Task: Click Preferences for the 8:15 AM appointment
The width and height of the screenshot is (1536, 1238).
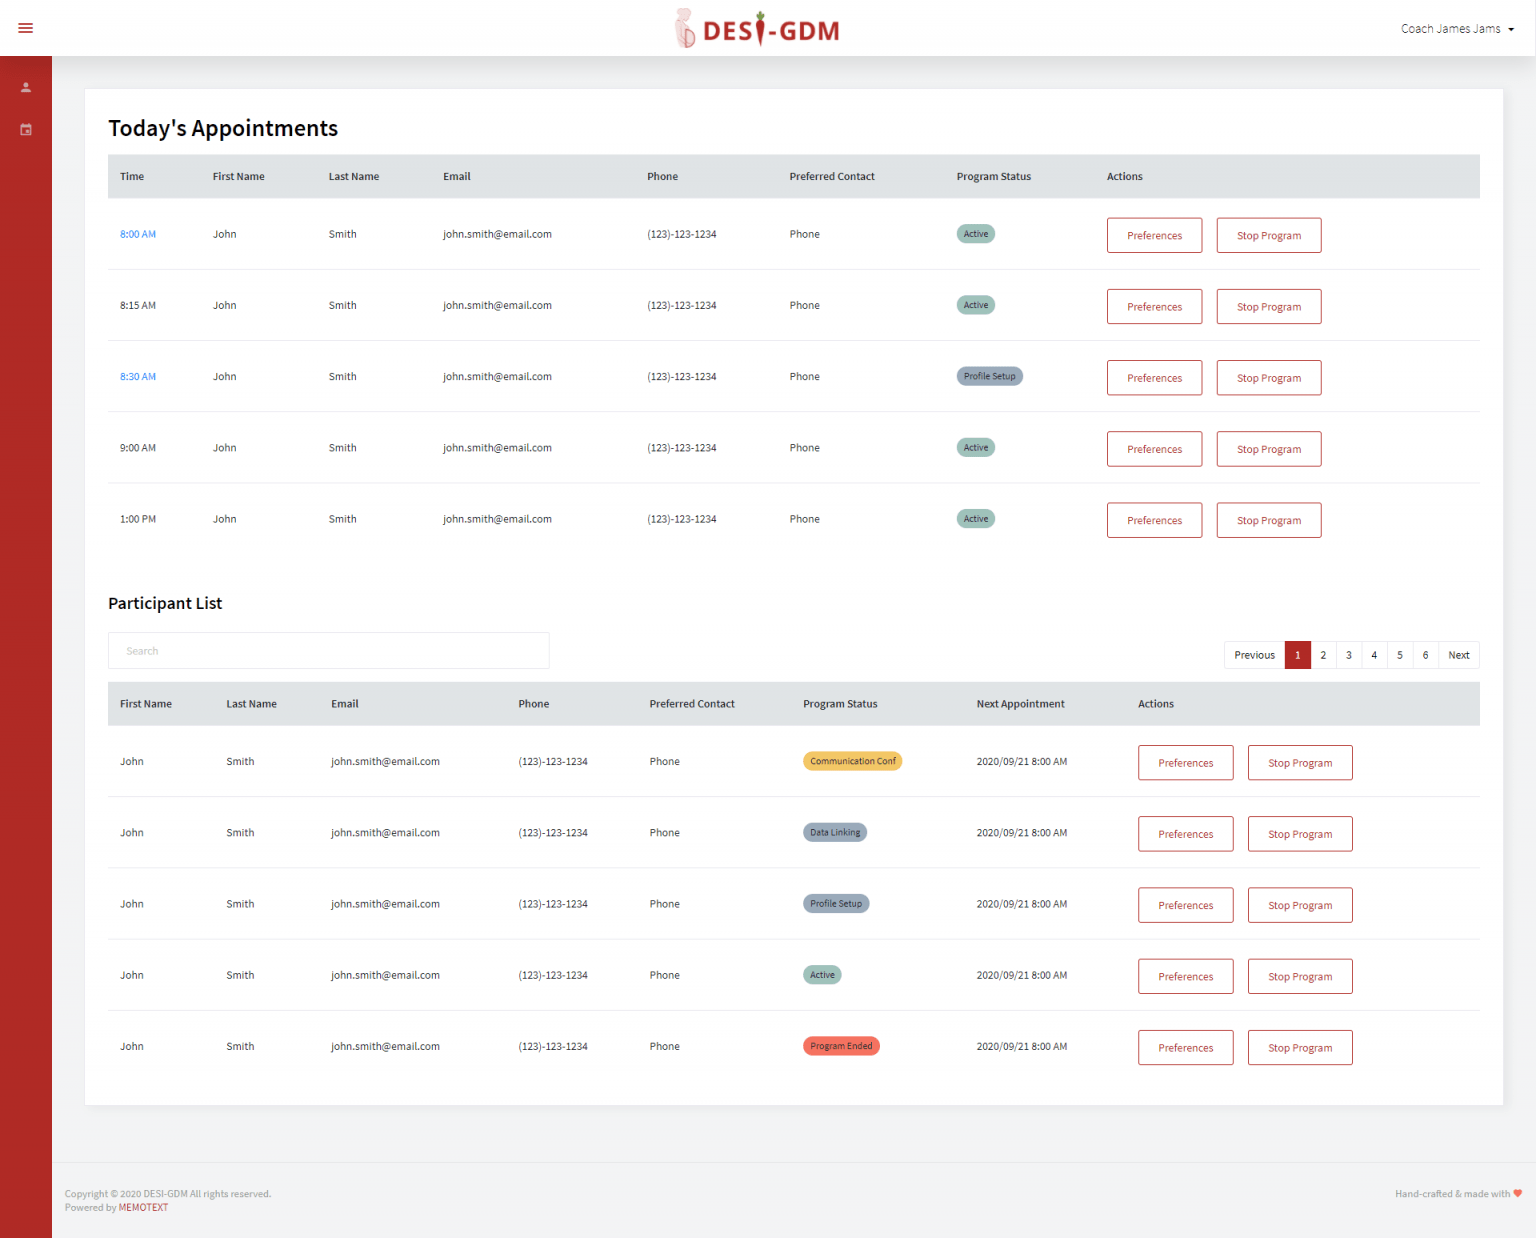Action: tap(1154, 307)
